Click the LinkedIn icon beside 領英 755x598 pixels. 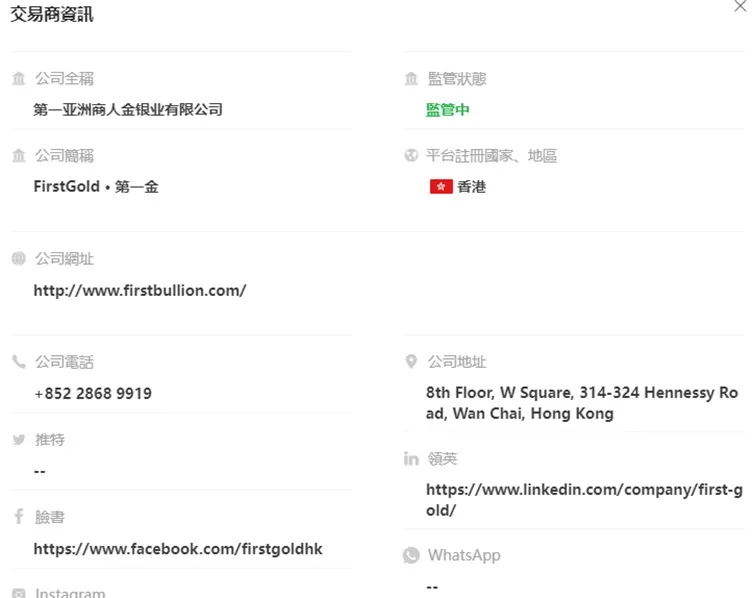pos(411,459)
